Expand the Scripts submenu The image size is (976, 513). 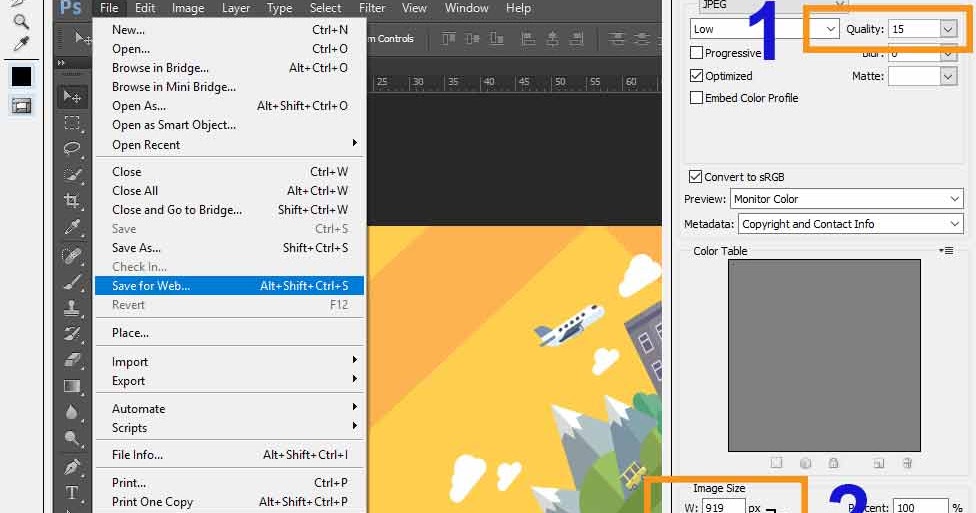229,428
